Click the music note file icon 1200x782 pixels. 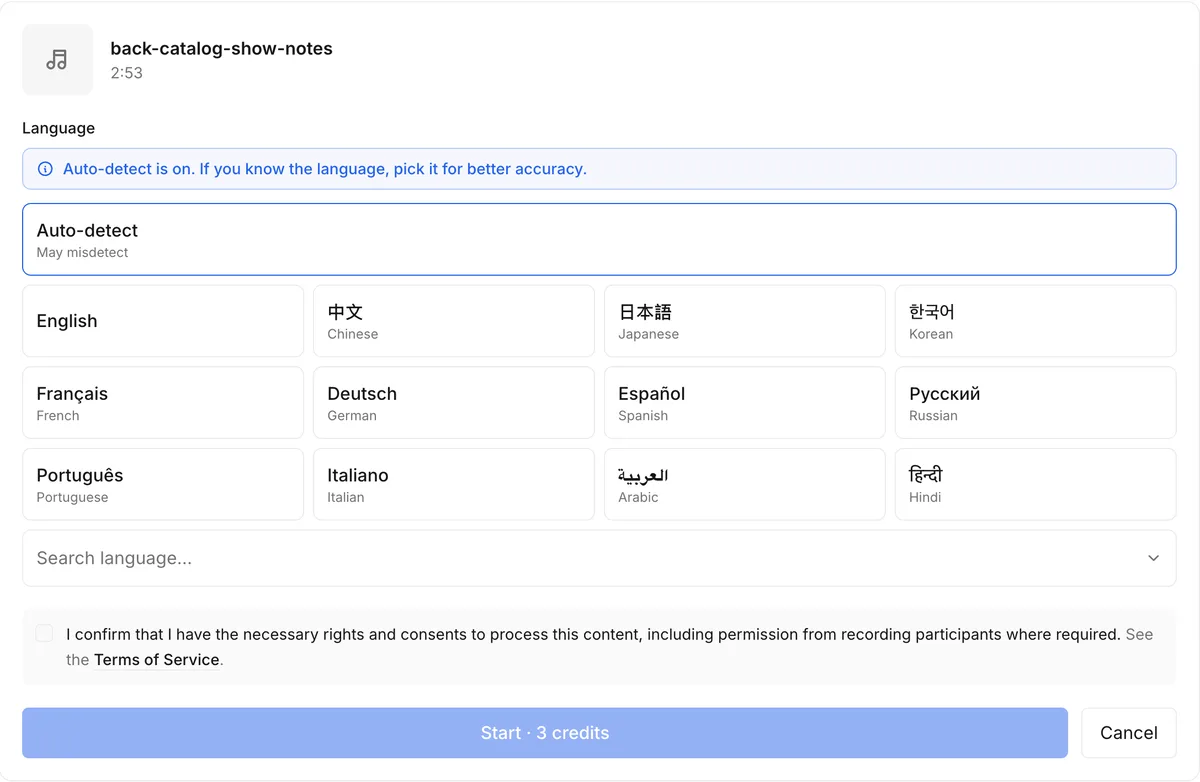(57, 60)
